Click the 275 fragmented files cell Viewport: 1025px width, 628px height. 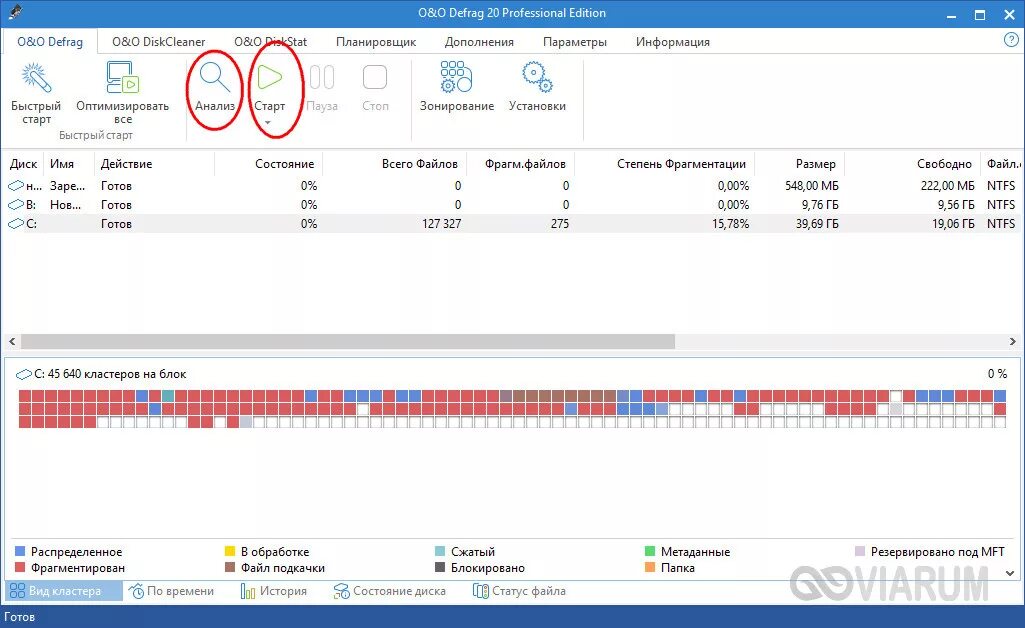pos(560,223)
